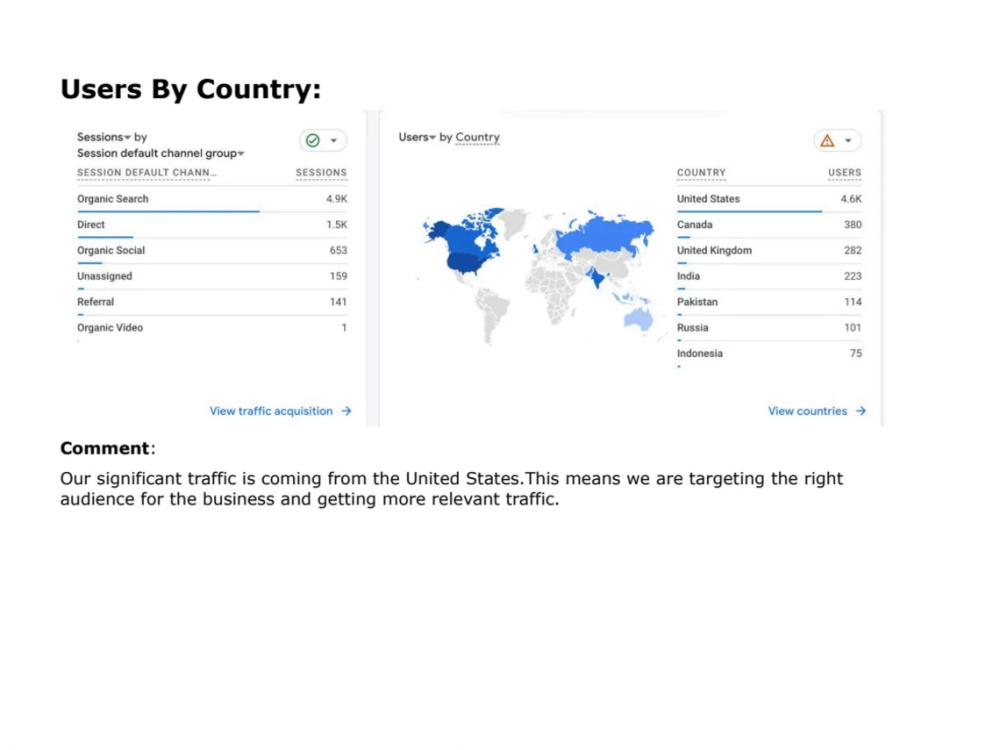Select Canada in country list

coord(695,225)
